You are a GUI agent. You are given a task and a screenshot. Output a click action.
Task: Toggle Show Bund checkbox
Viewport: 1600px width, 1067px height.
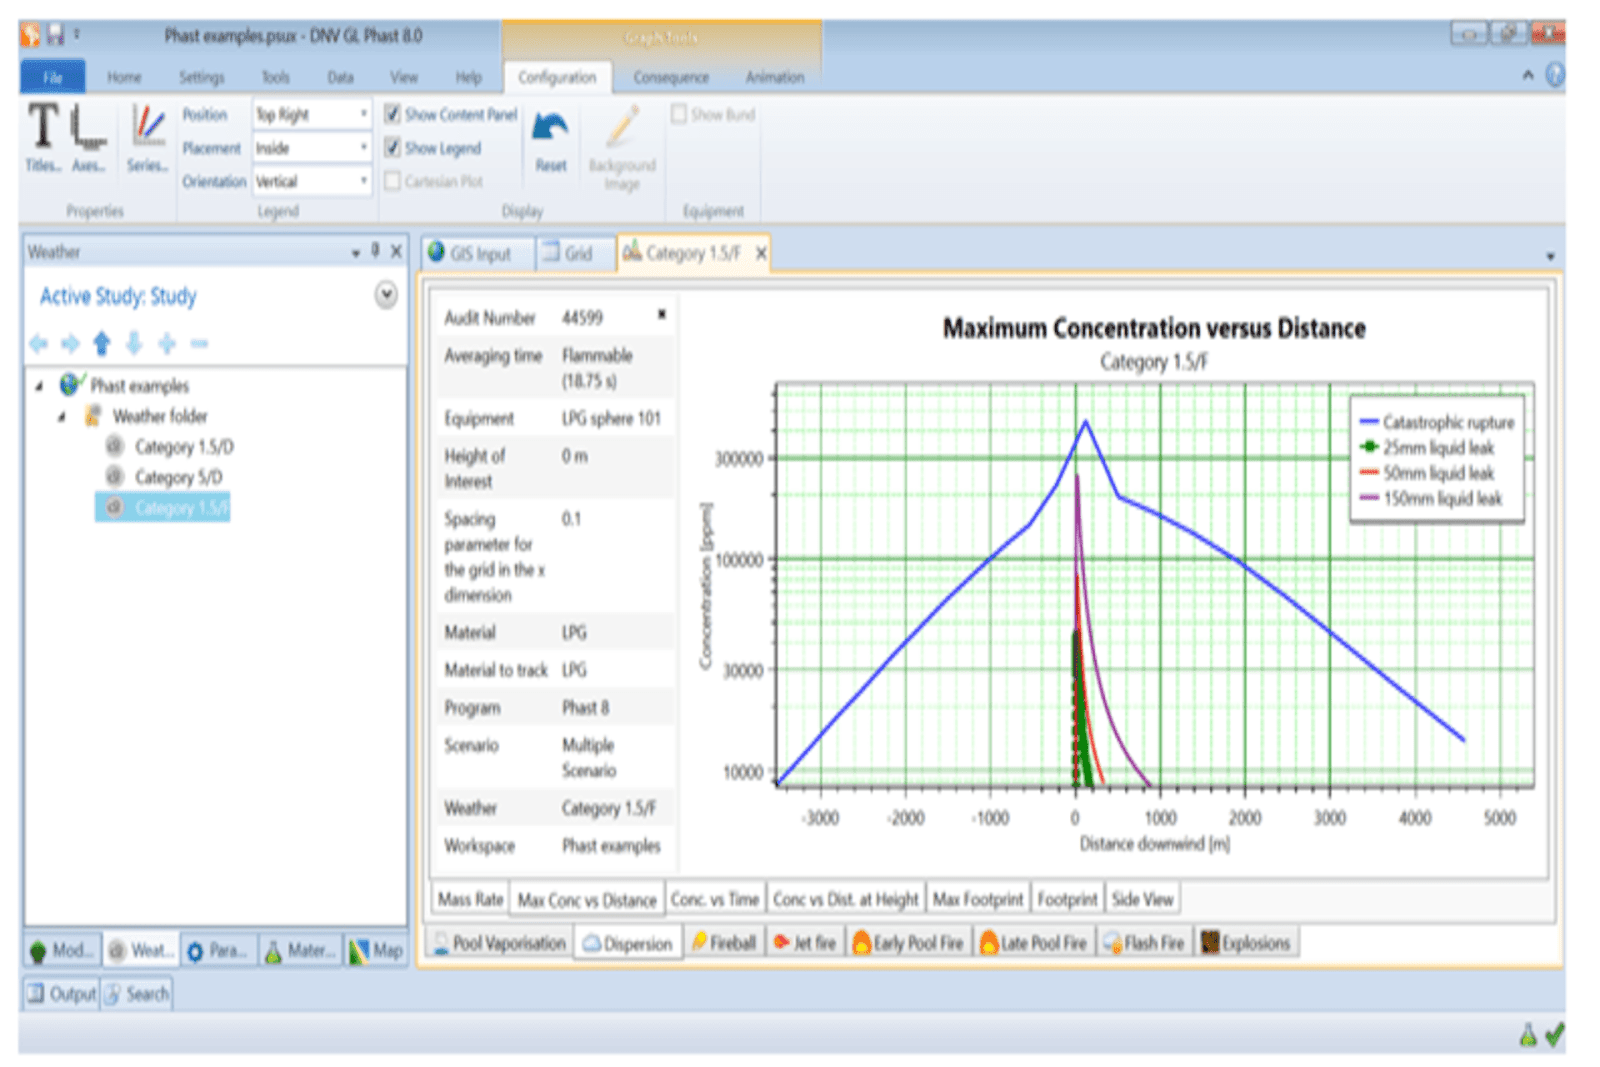pos(679,114)
